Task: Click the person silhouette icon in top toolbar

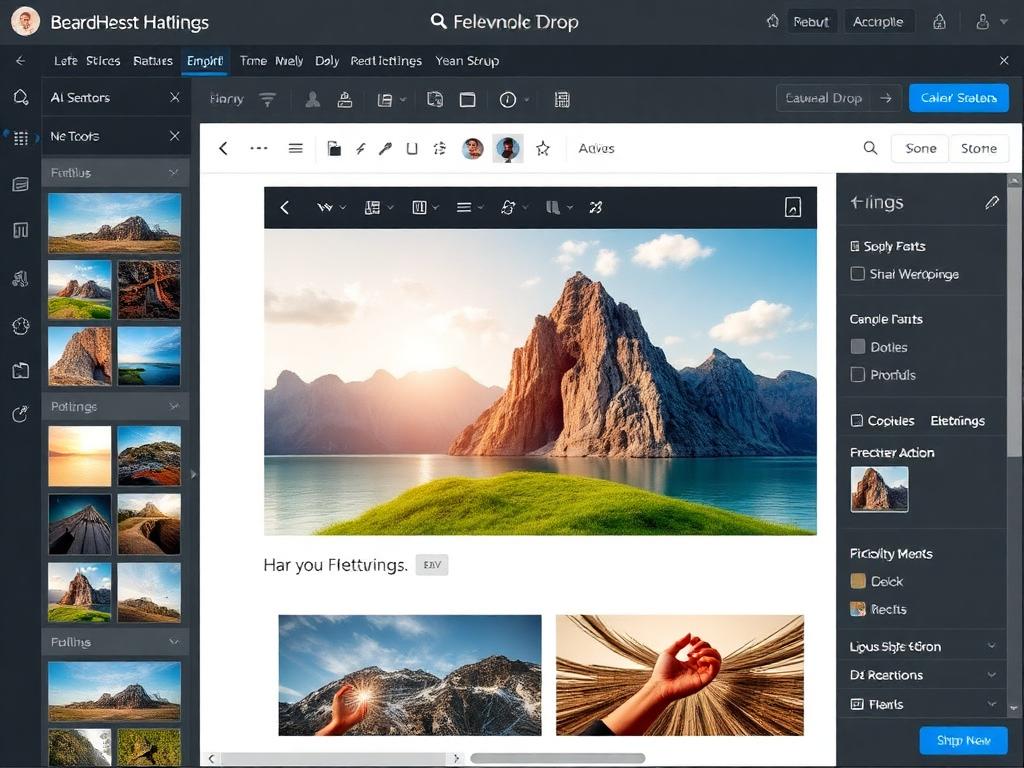Action: pyautogui.click(x=313, y=99)
